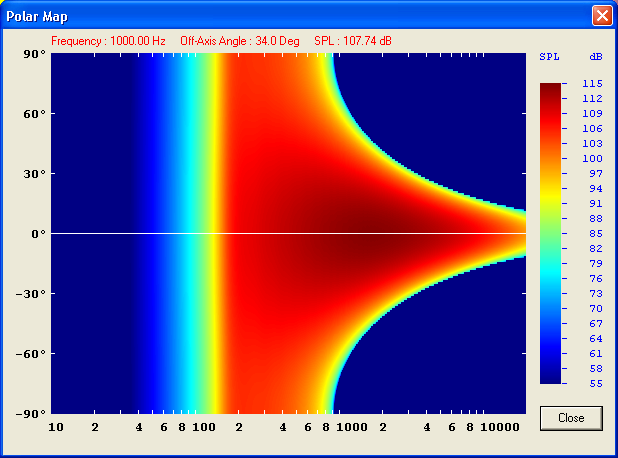Click the 76 dB scale label

coord(596,279)
